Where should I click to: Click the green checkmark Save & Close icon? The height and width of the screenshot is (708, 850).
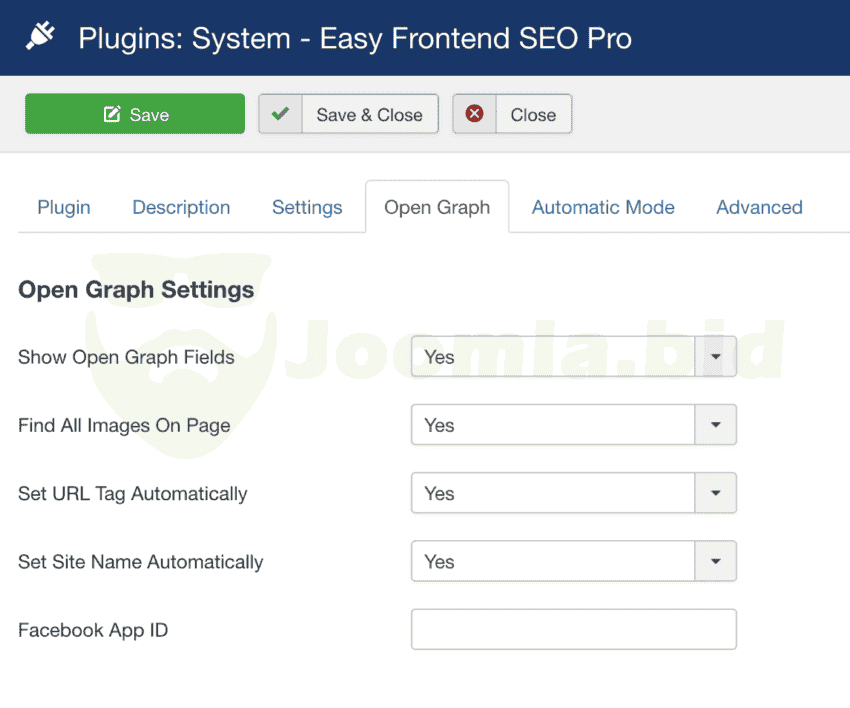[x=280, y=114]
